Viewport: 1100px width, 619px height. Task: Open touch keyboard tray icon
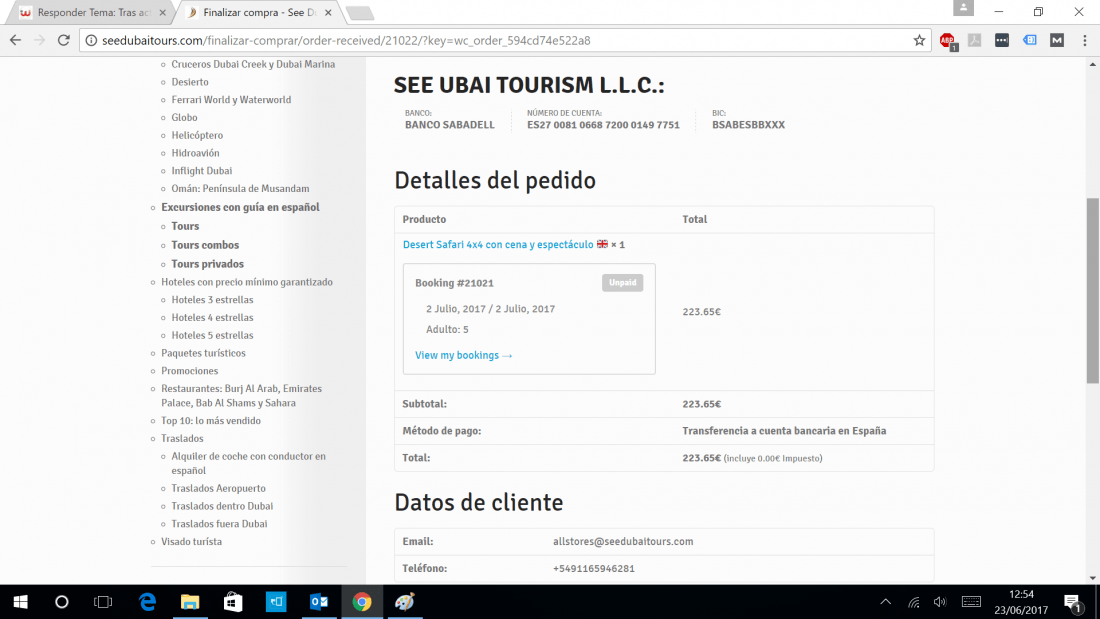click(971, 602)
